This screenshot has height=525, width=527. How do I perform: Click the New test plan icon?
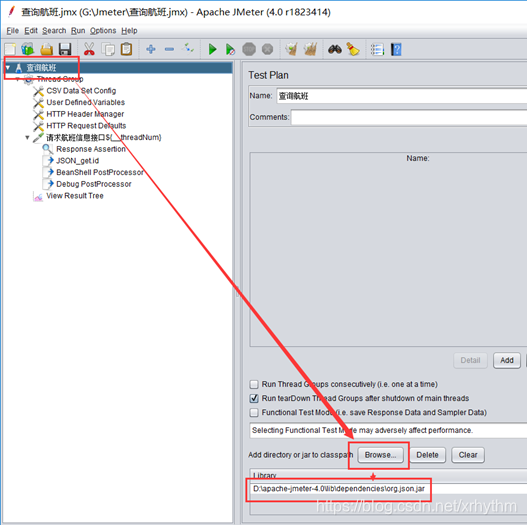10,49
